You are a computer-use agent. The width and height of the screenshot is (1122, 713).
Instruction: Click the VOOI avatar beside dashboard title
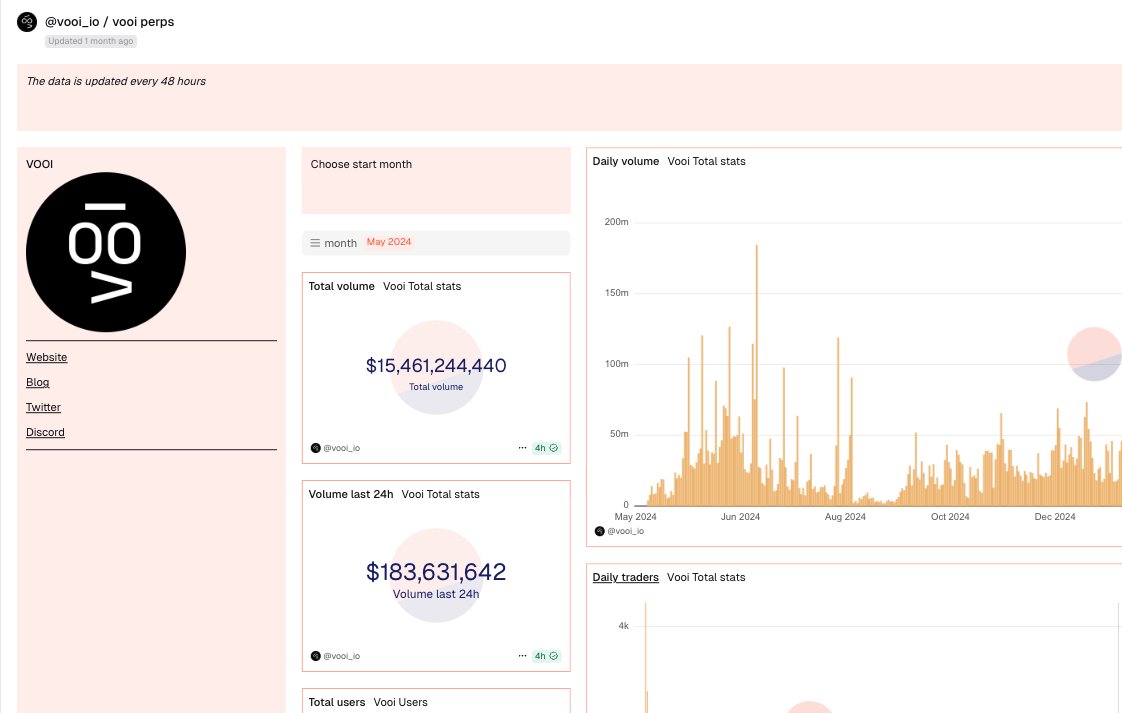pyautogui.click(x=27, y=22)
